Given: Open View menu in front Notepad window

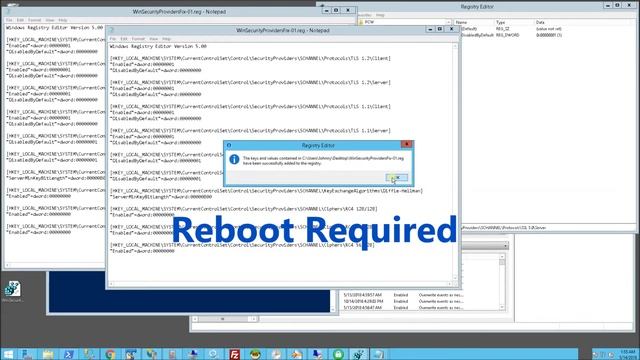Looking at the screenshot, I should [153, 39].
